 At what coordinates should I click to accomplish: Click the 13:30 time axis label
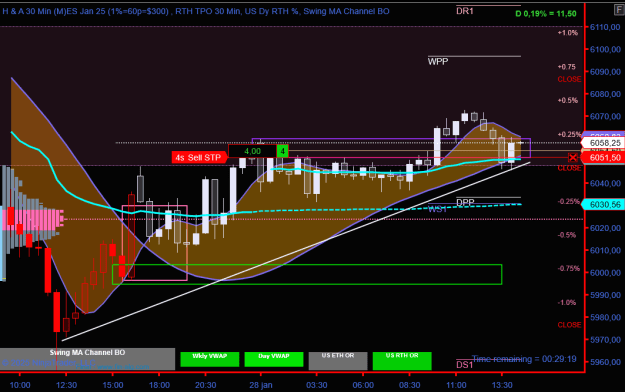coord(502,385)
